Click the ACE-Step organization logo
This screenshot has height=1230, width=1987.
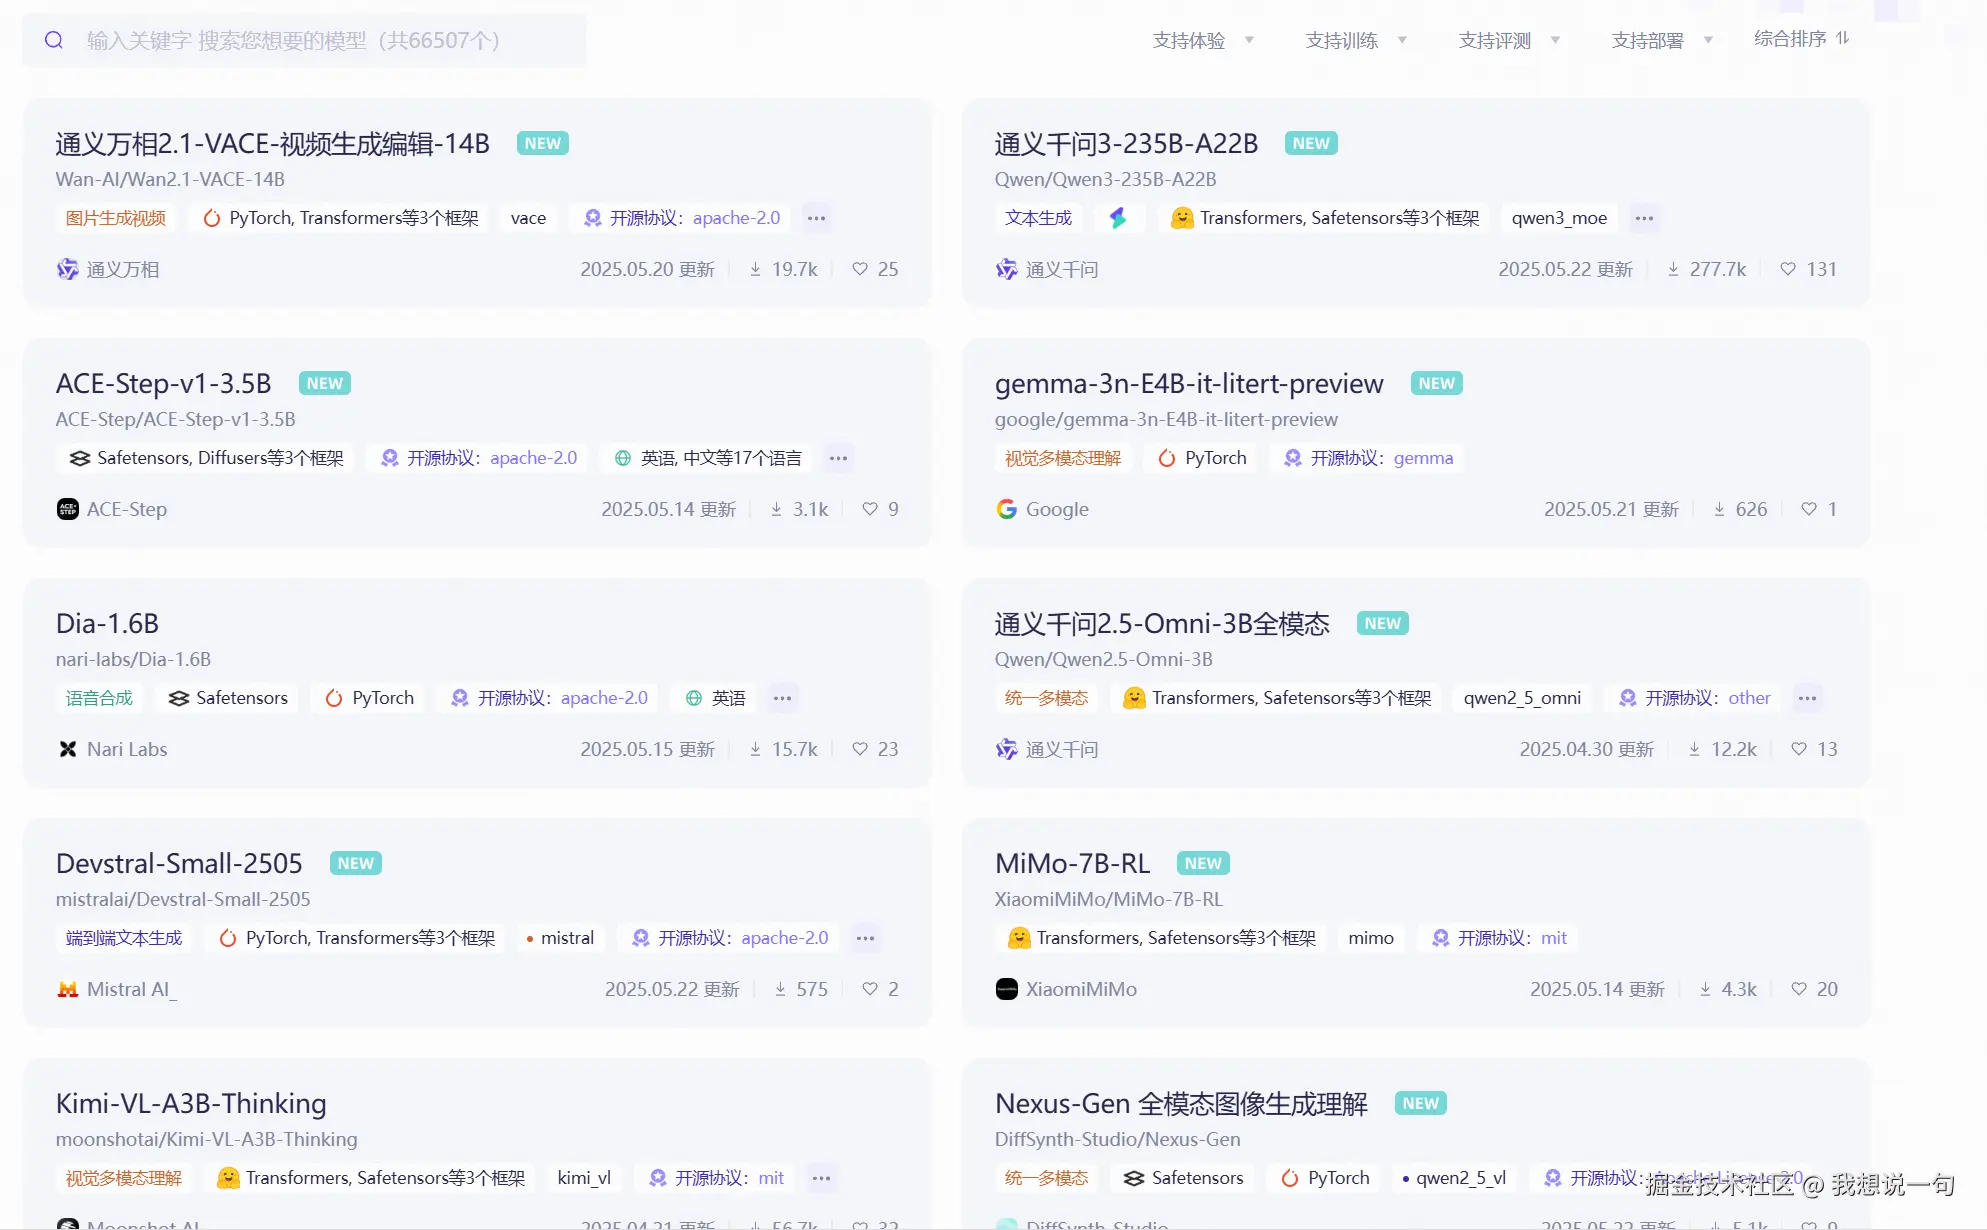click(x=67, y=509)
